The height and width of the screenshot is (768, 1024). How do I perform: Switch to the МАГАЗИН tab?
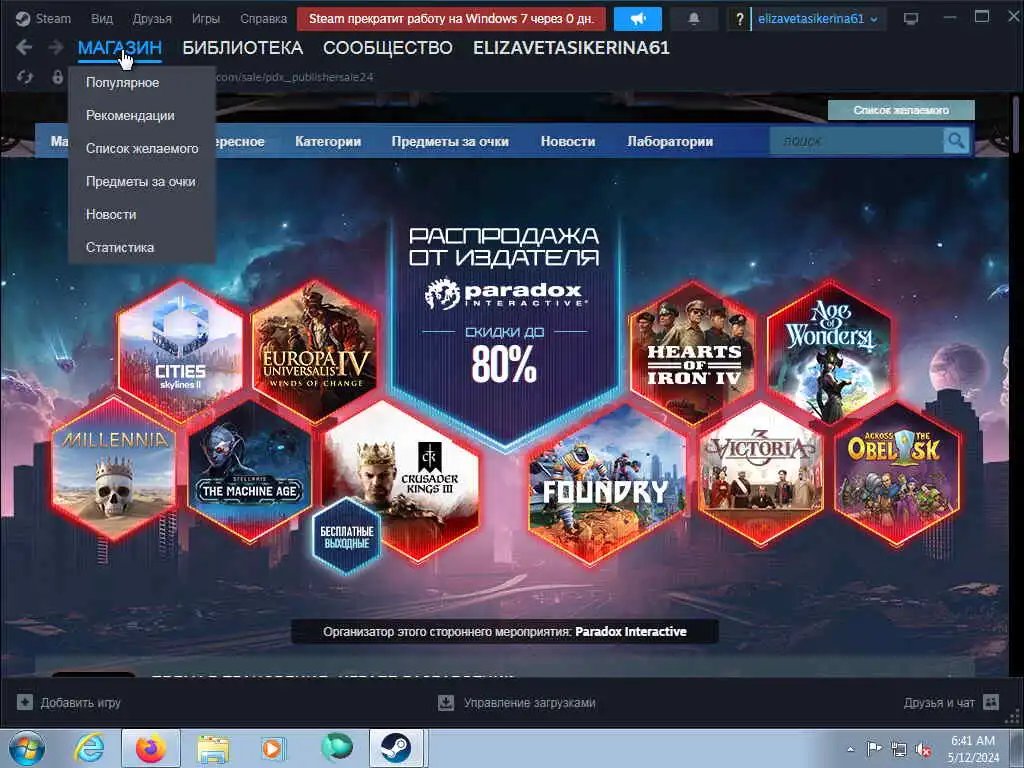(120, 47)
